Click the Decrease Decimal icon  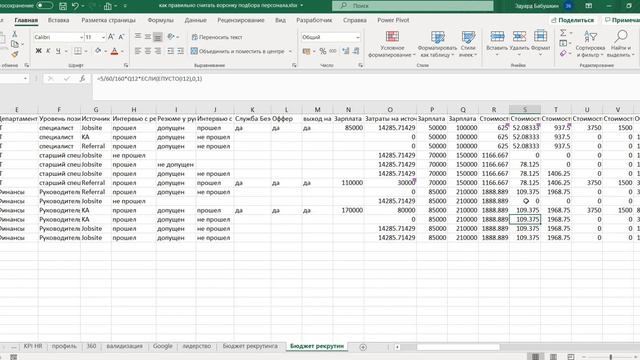tap(356, 51)
